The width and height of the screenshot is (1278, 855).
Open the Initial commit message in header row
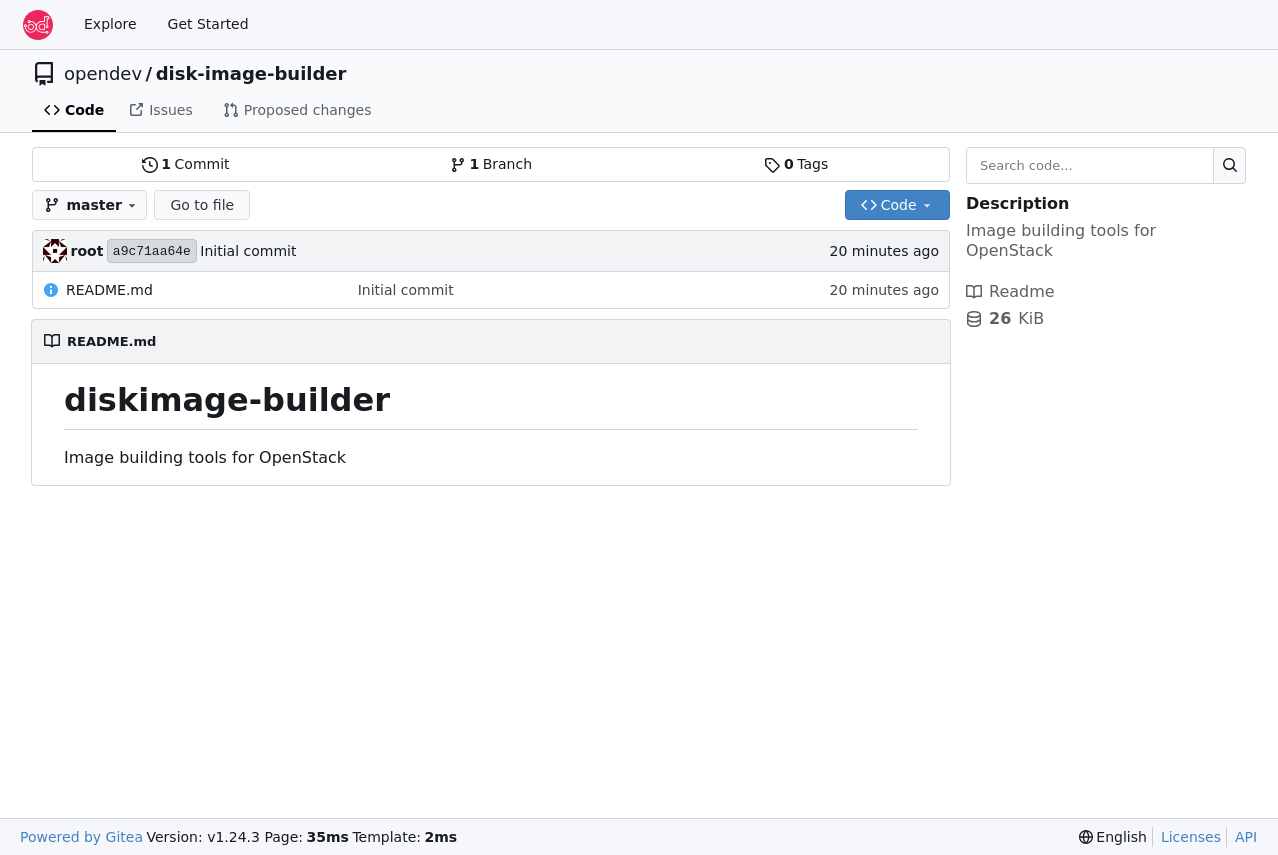point(248,251)
